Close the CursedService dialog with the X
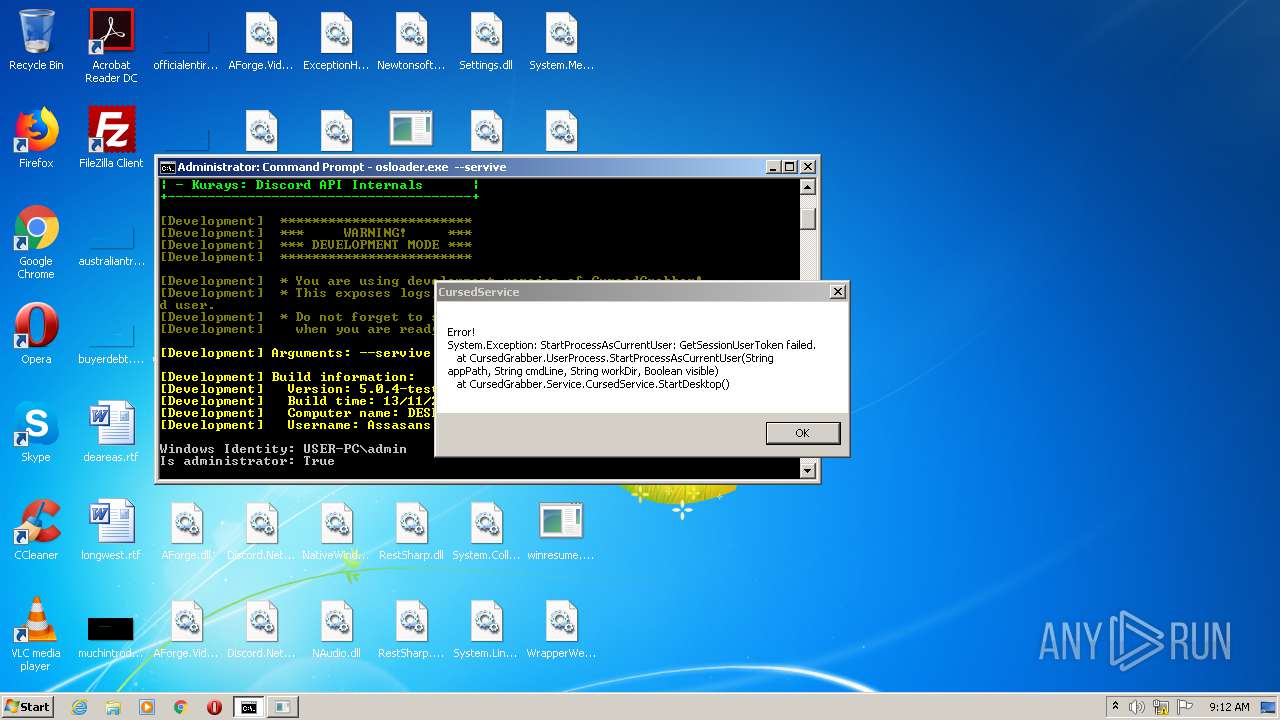 pyautogui.click(x=838, y=292)
